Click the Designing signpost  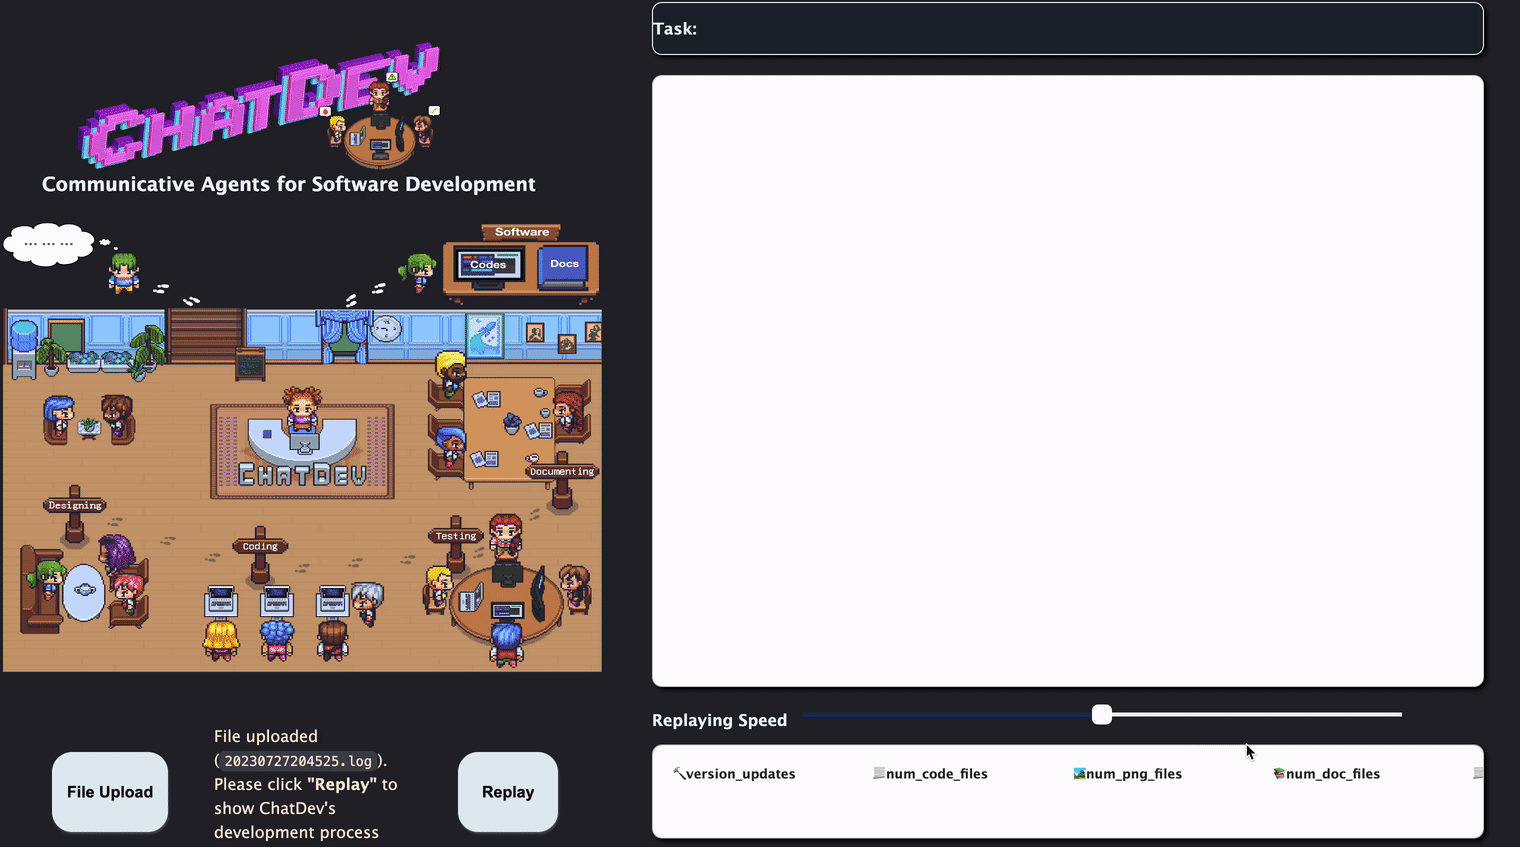tap(75, 506)
